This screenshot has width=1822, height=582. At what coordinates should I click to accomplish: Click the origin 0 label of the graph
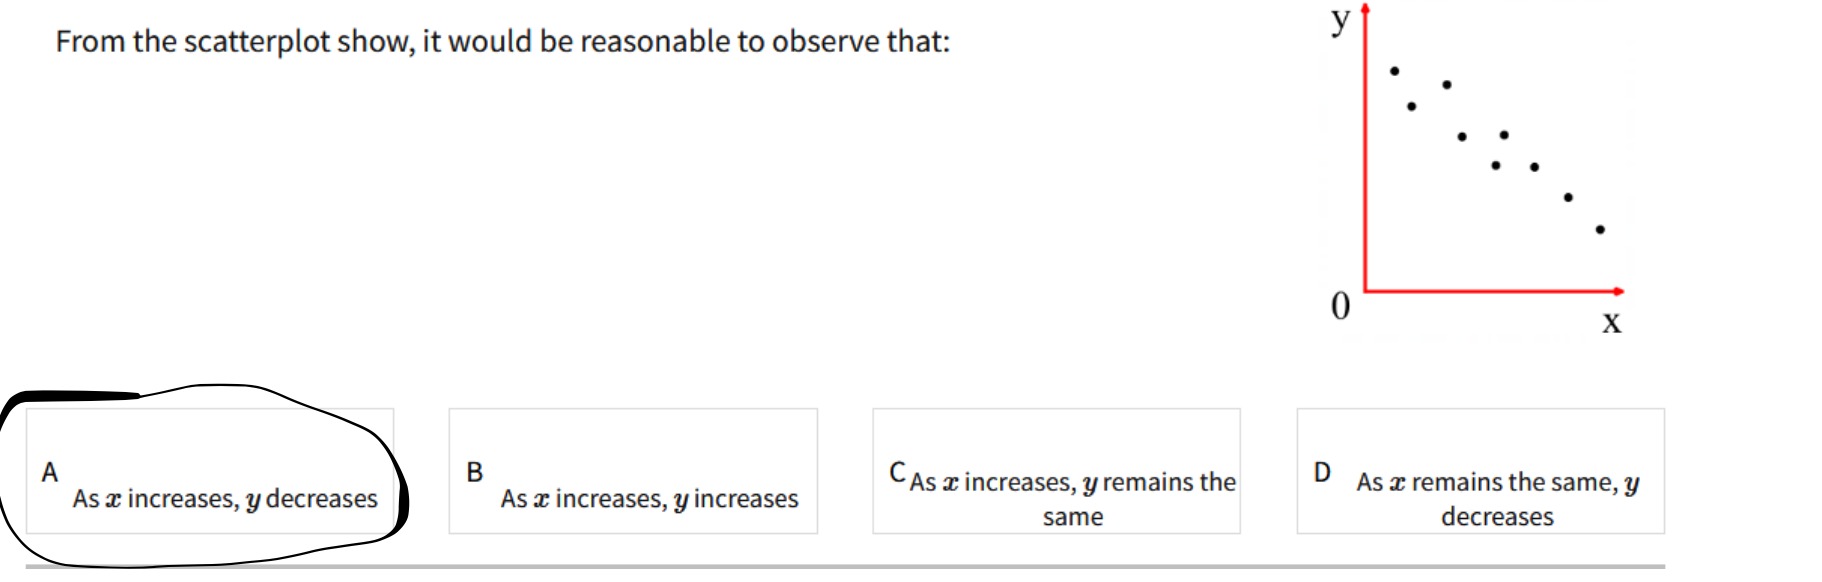[x=1340, y=305]
